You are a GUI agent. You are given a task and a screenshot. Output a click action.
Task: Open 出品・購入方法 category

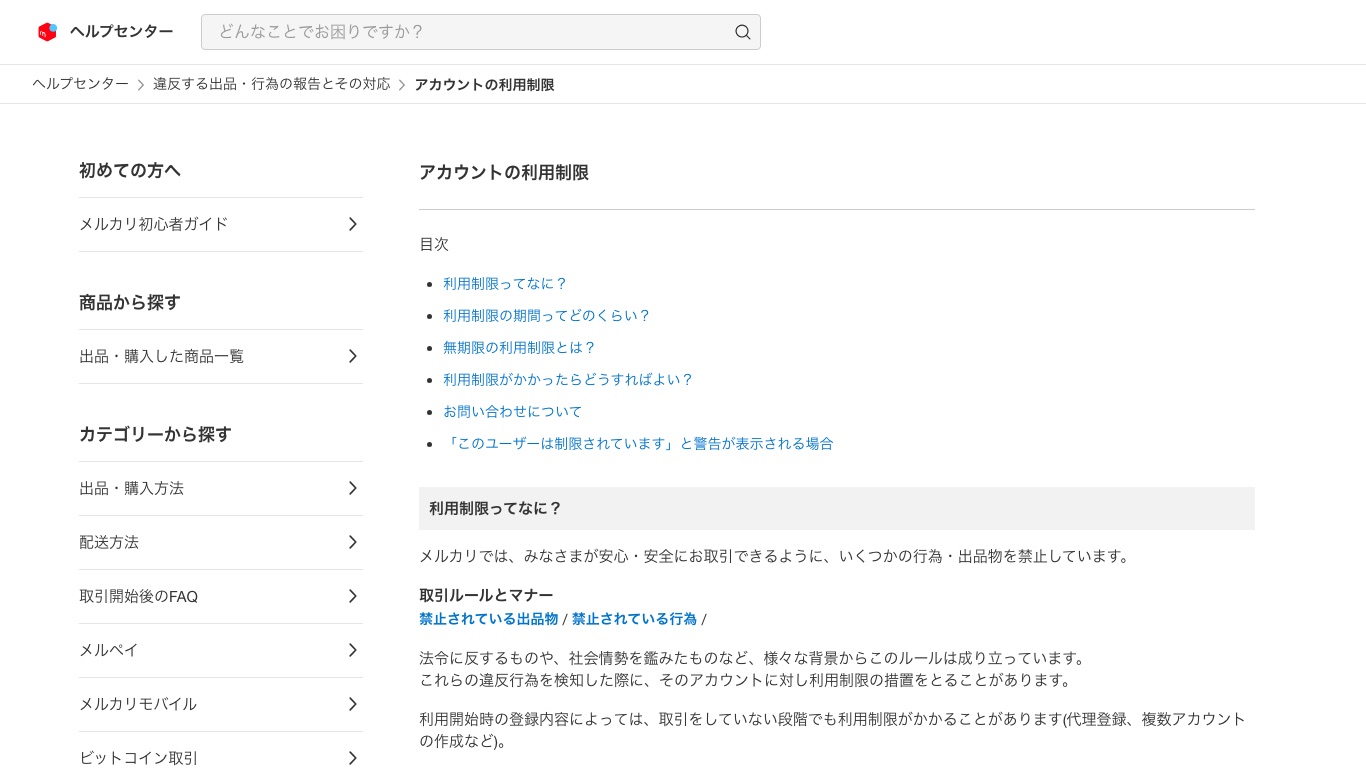tap(221, 488)
